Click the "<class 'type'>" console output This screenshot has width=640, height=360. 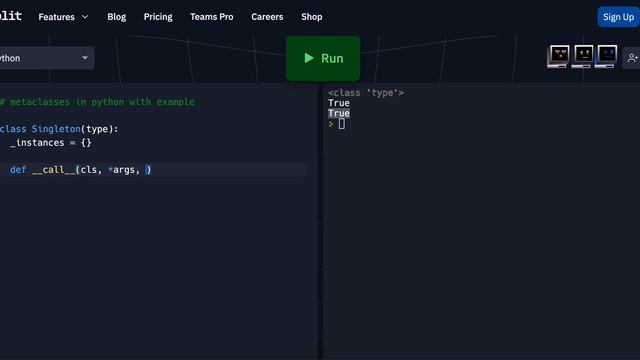[366, 93]
